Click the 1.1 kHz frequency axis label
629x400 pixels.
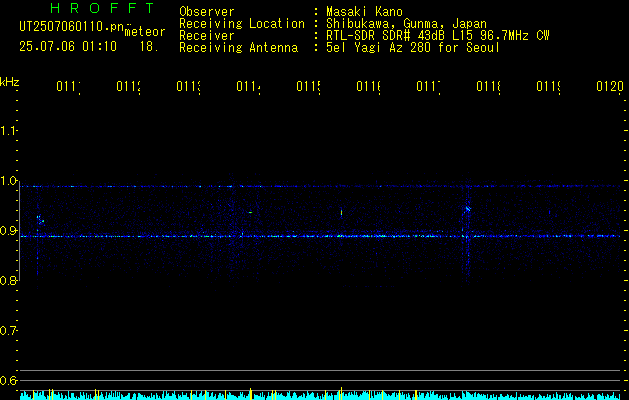point(9,130)
